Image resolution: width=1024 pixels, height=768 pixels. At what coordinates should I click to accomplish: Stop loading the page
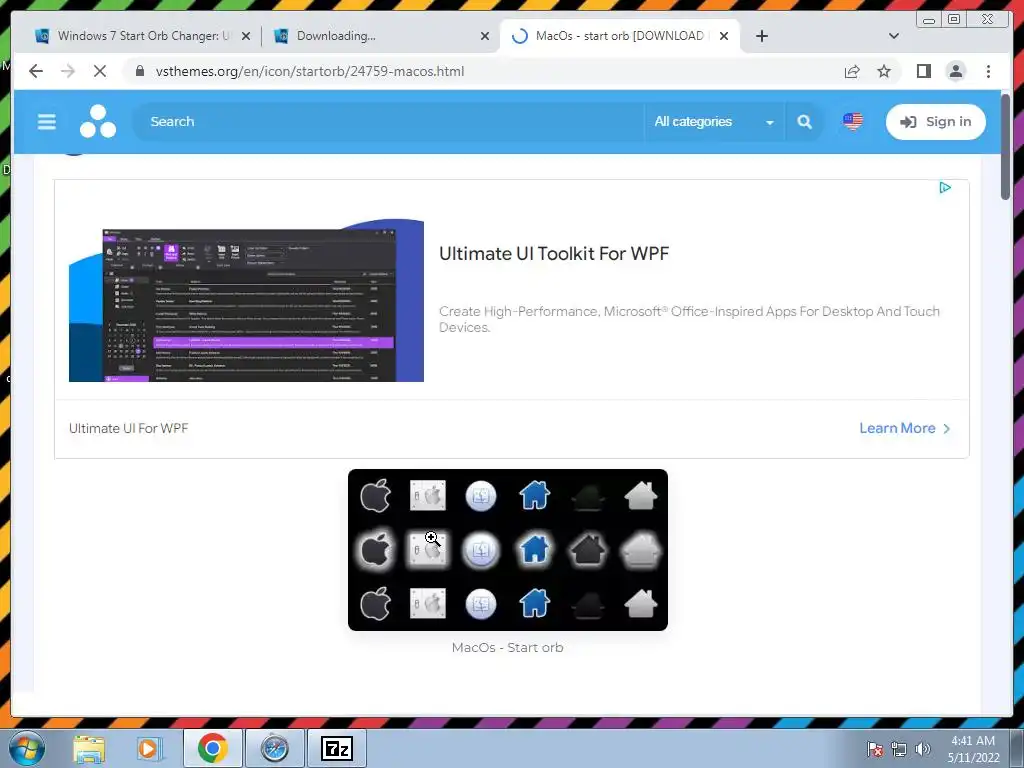click(100, 71)
